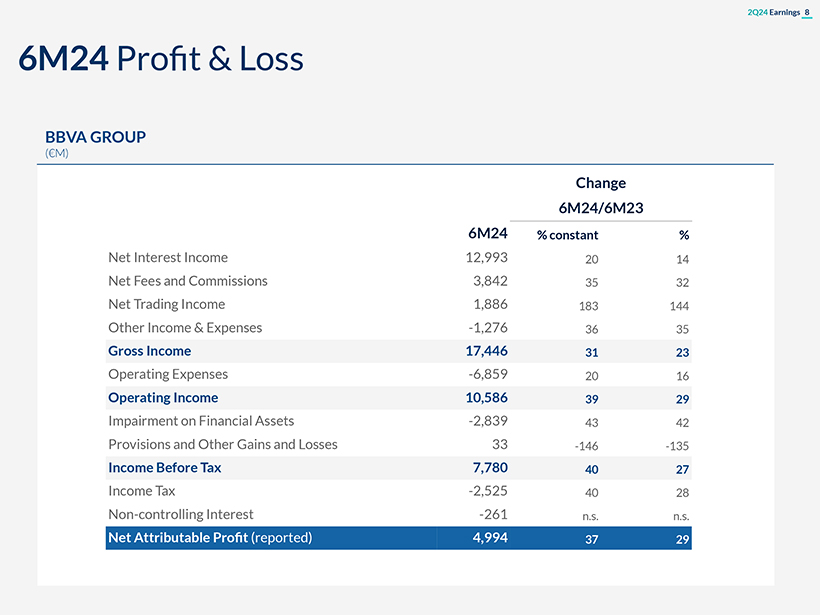Click the Gross Income value 17,446
Screen dimensions: 820x615
(486, 351)
